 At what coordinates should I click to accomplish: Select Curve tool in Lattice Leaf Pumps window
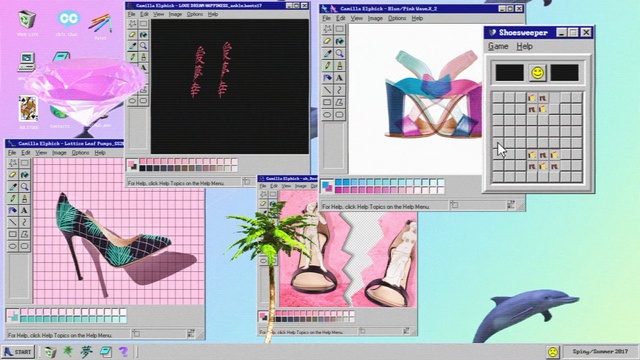[x=24, y=222]
